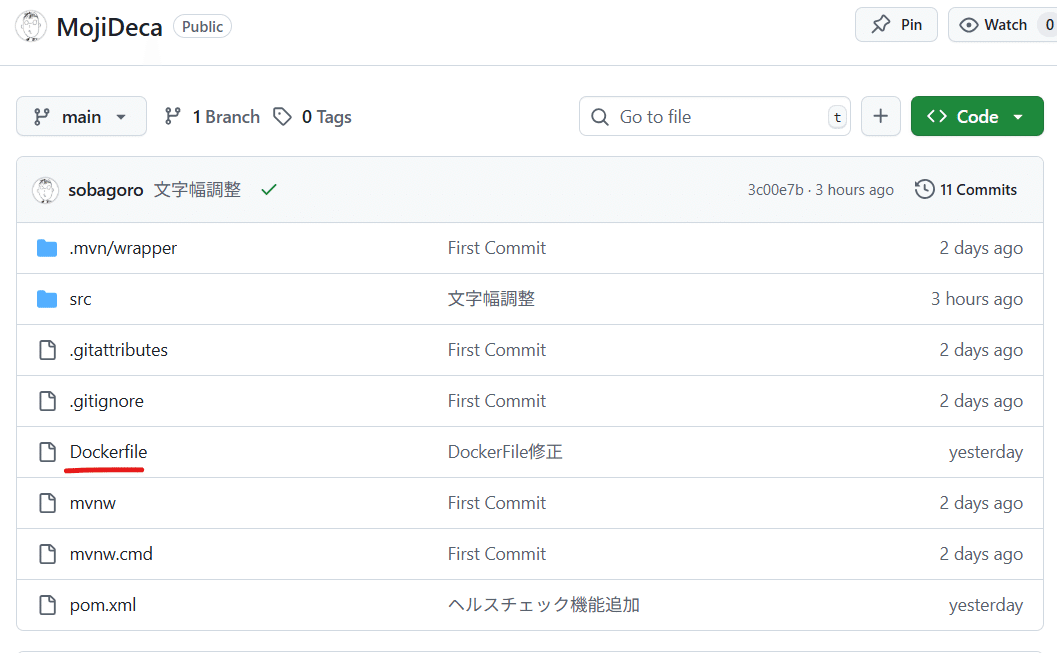The image size is (1057, 653).
Task: Click the sobagoro commit author avatar
Action: click(46, 190)
